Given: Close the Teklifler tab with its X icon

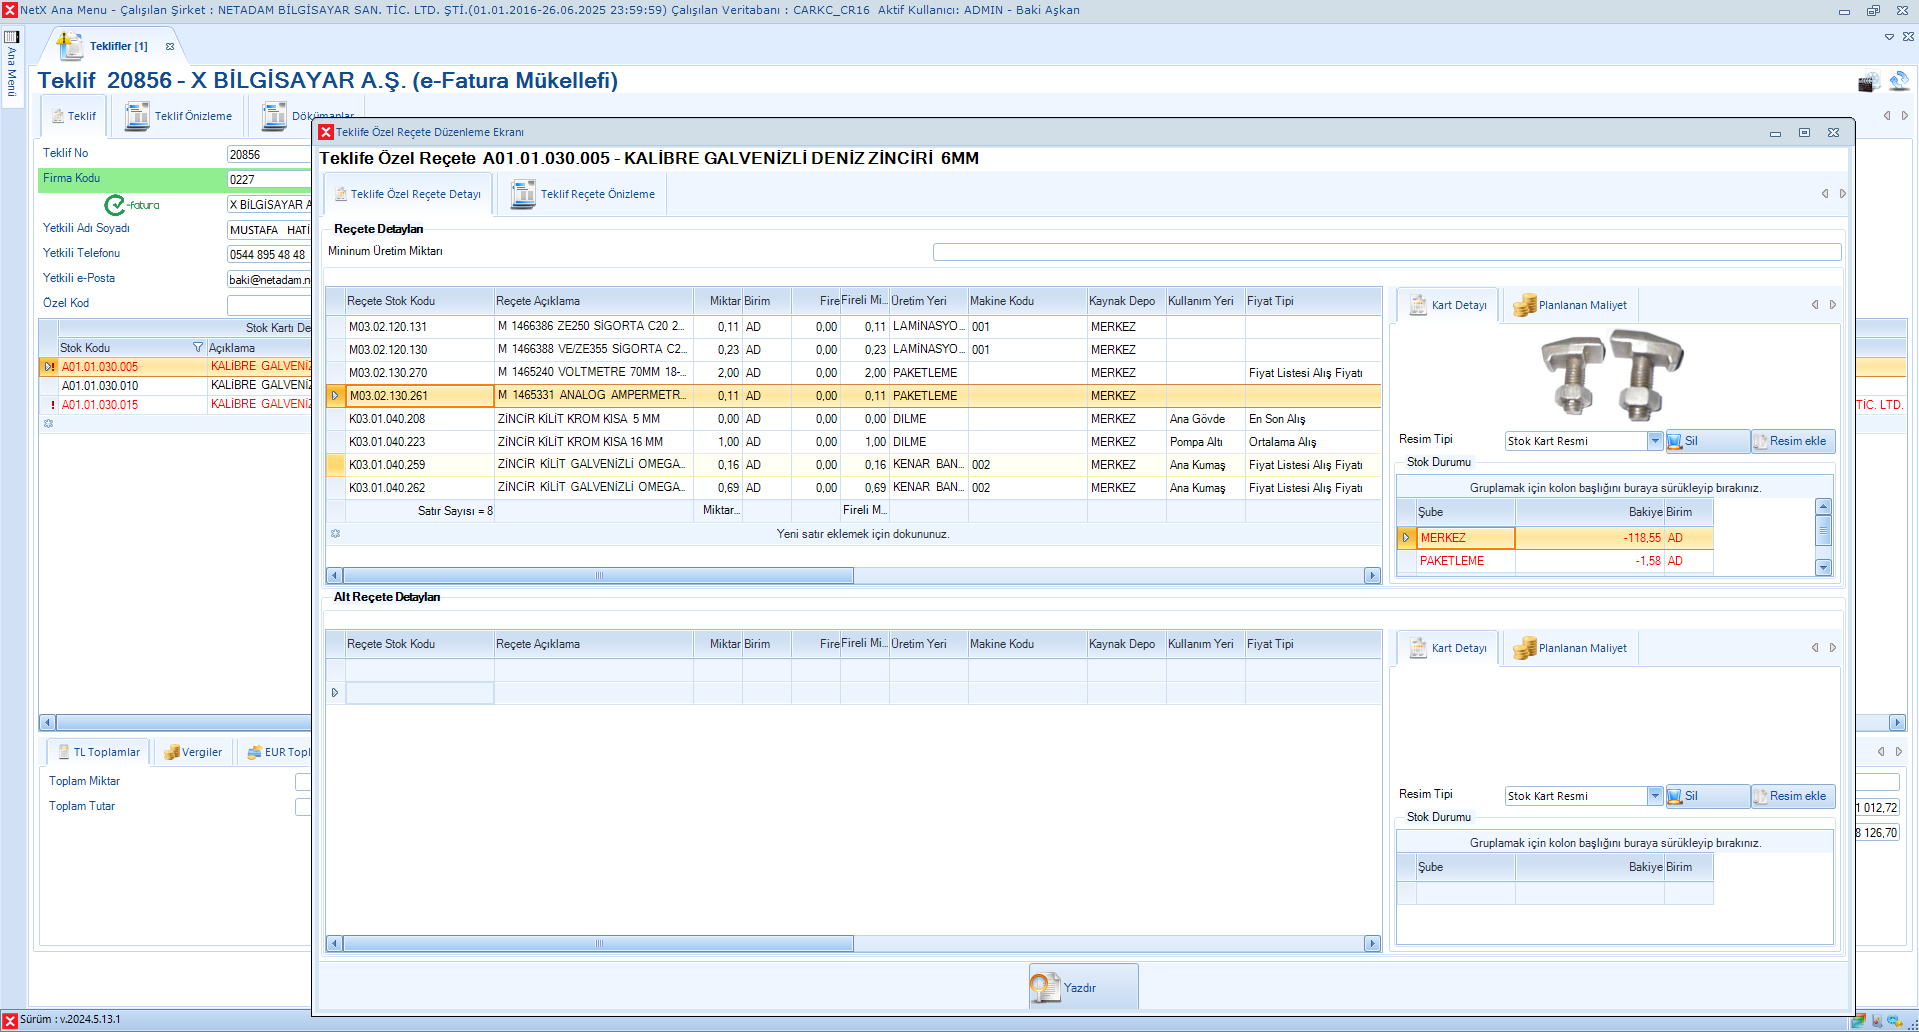Looking at the screenshot, I should (x=170, y=46).
